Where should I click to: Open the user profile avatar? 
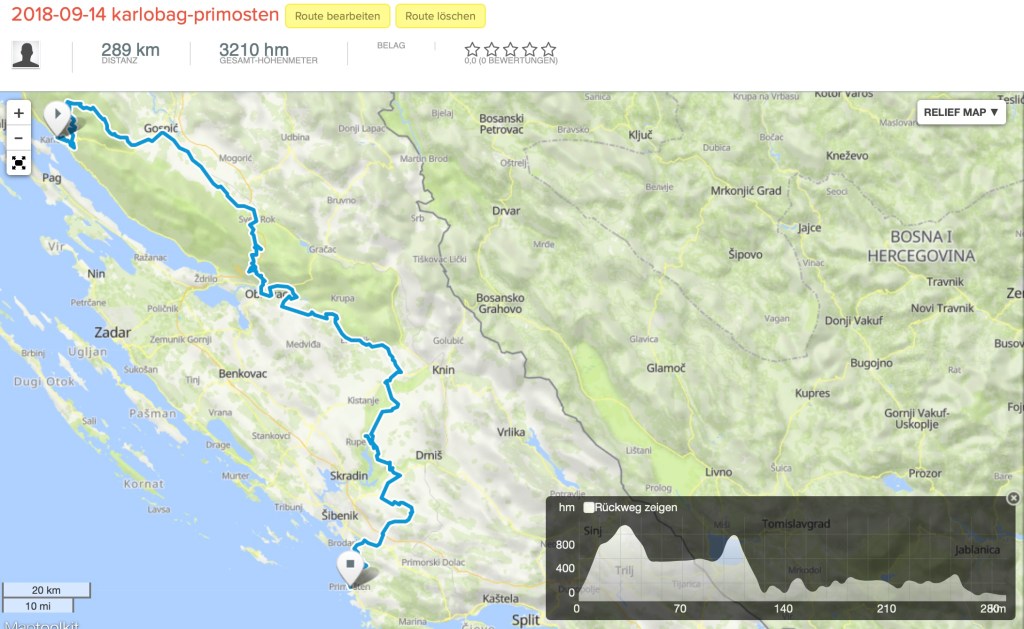[x=26, y=54]
